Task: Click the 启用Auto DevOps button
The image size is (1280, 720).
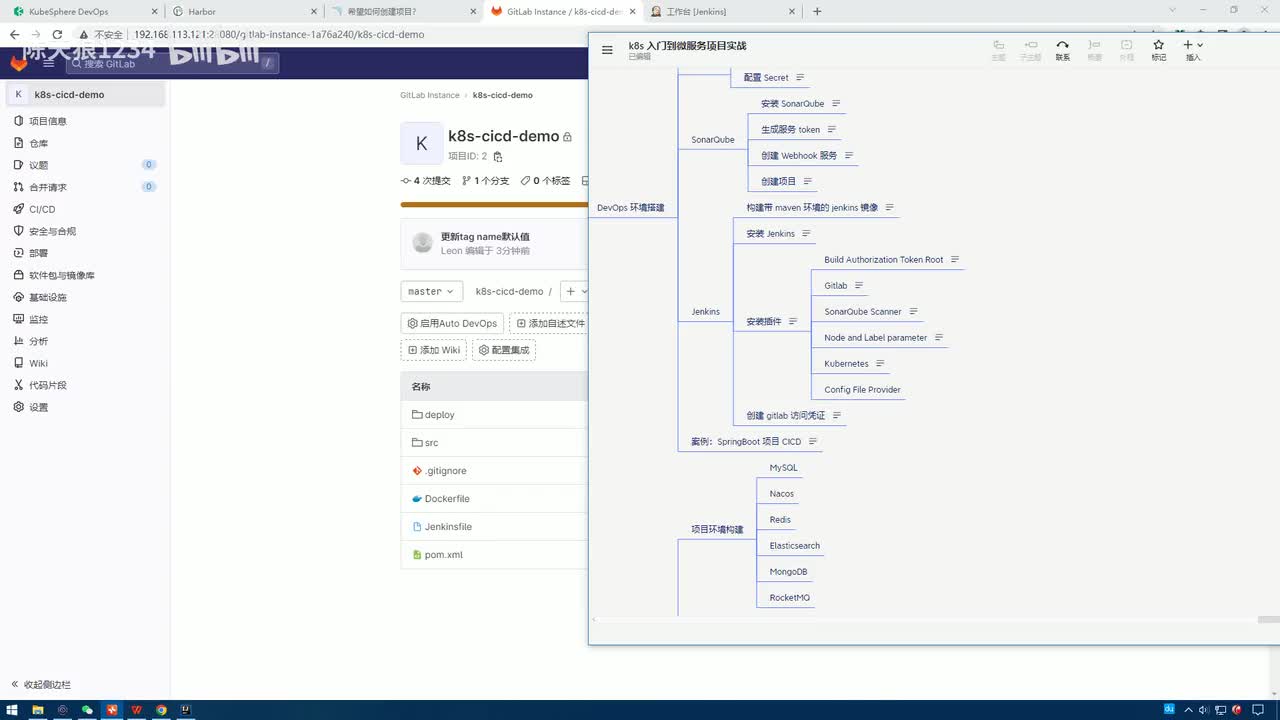Action: click(x=452, y=323)
